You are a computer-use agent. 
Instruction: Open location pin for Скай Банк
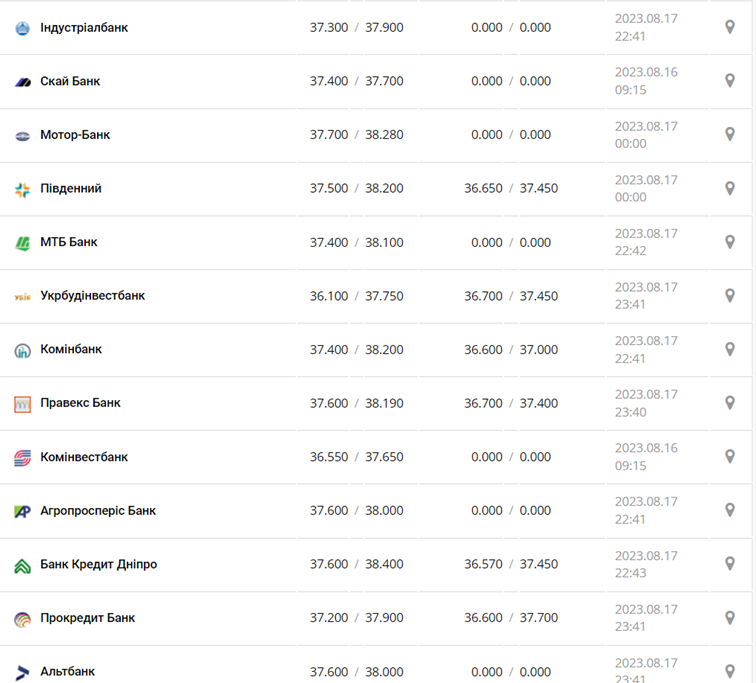(x=730, y=81)
